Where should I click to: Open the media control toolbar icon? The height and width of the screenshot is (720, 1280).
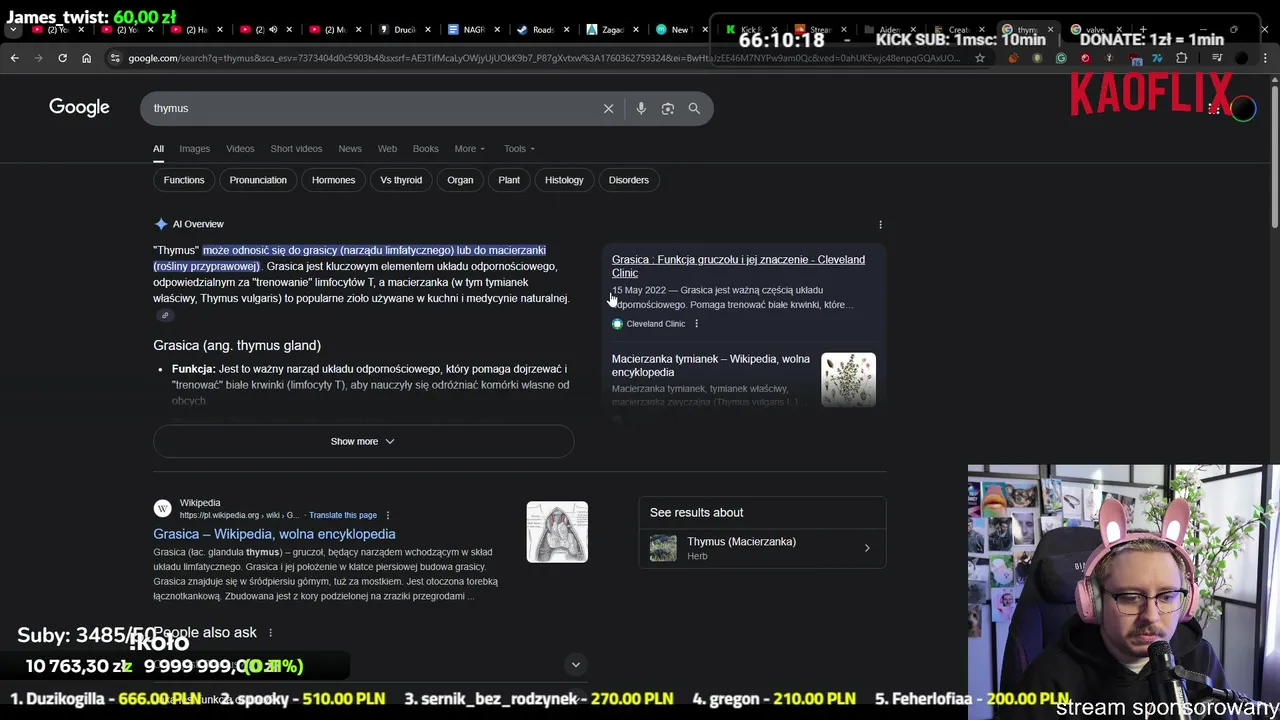pyautogui.click(x=1217, y=58)
